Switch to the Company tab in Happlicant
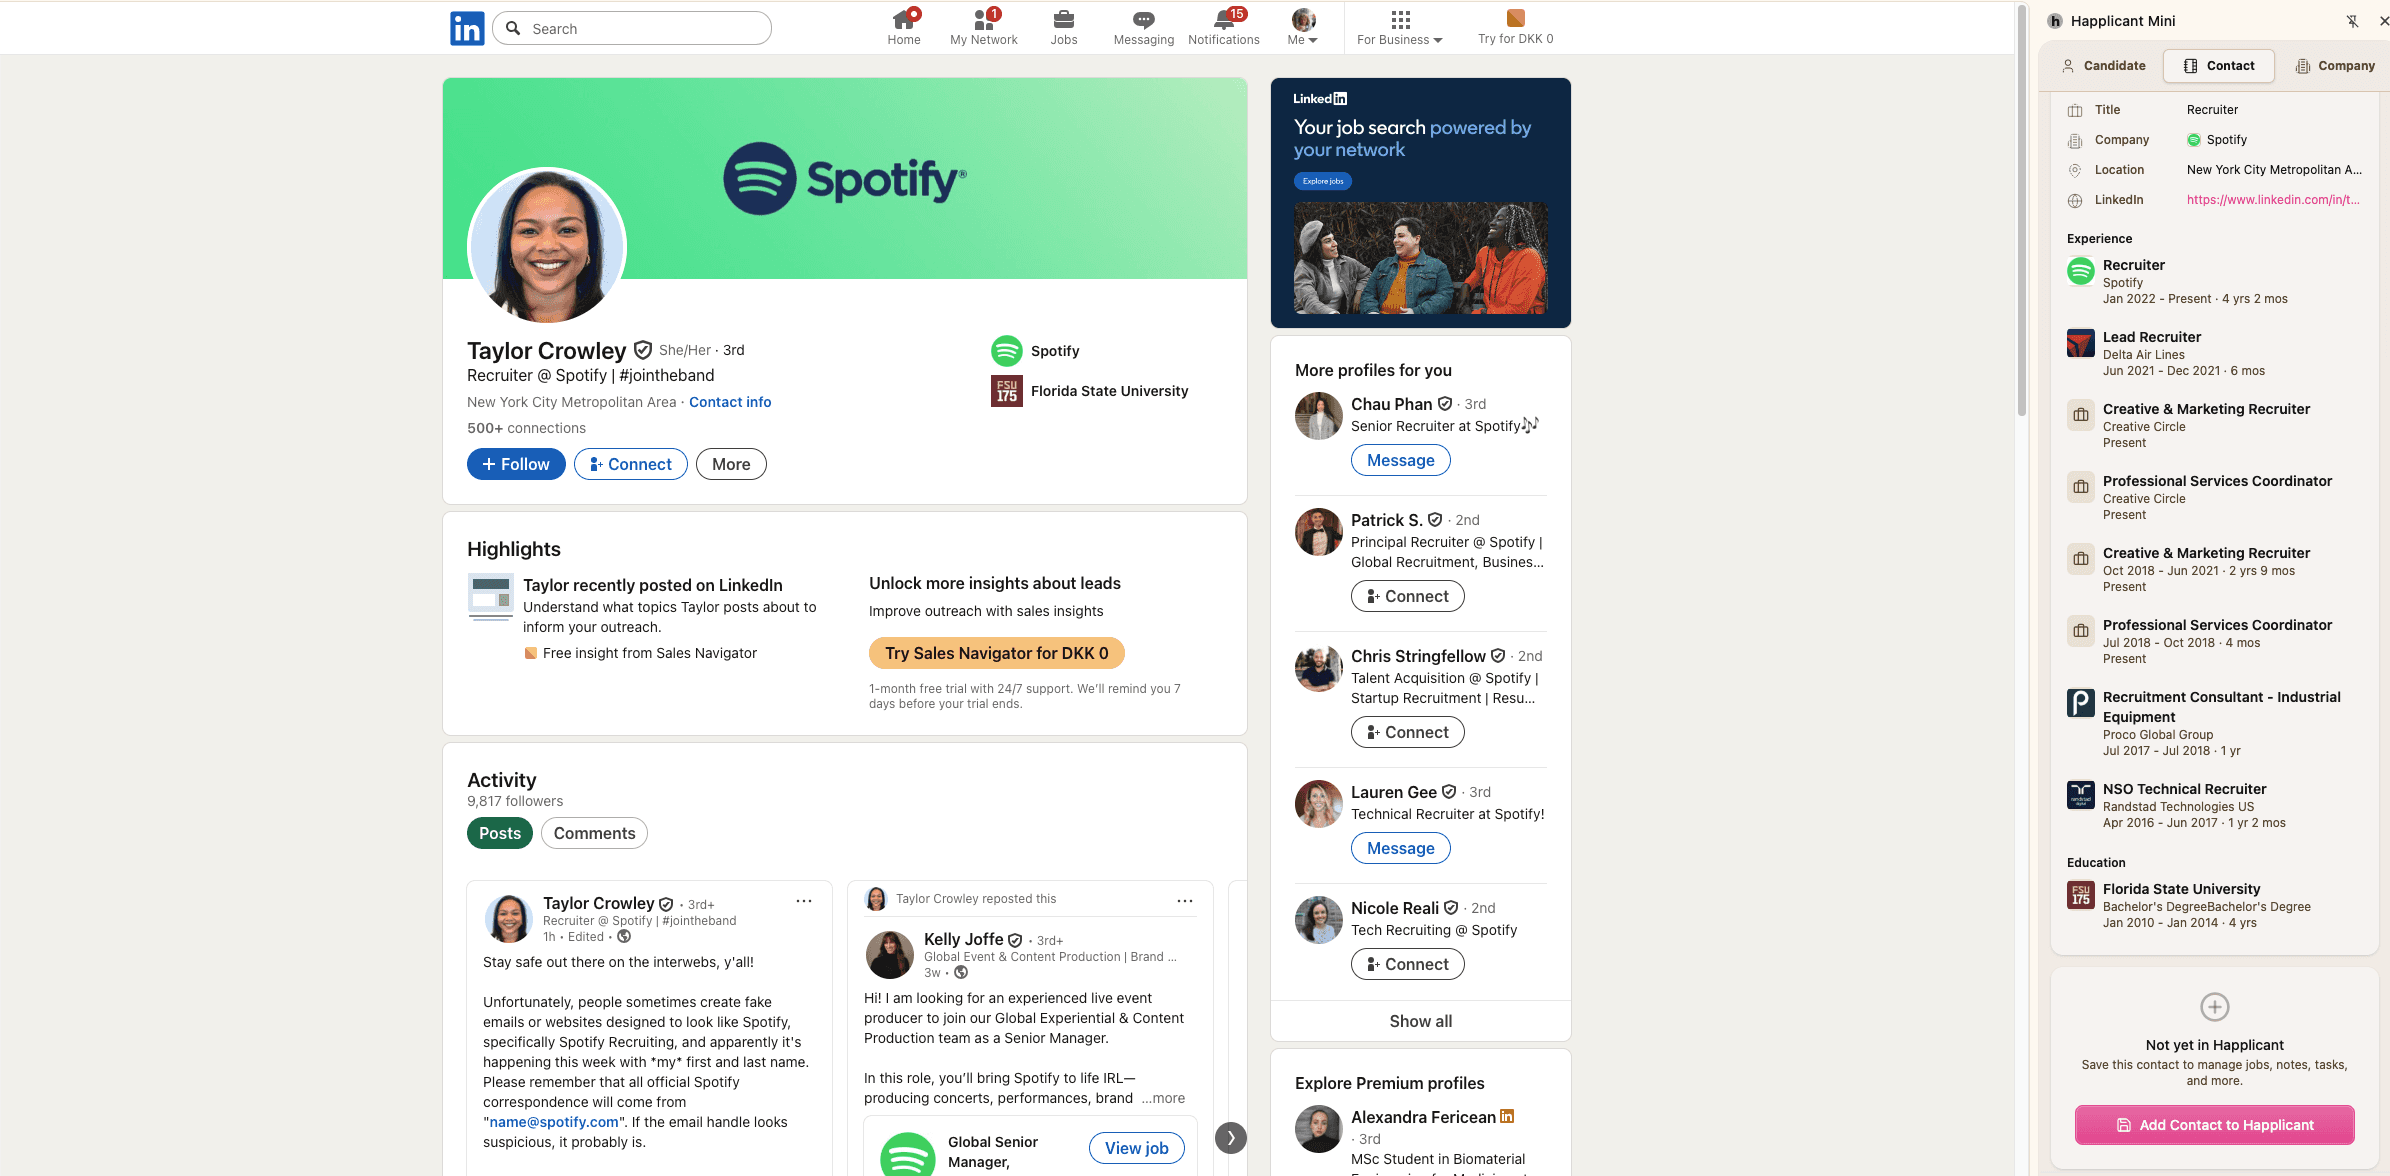 (x=2334, y=65)
